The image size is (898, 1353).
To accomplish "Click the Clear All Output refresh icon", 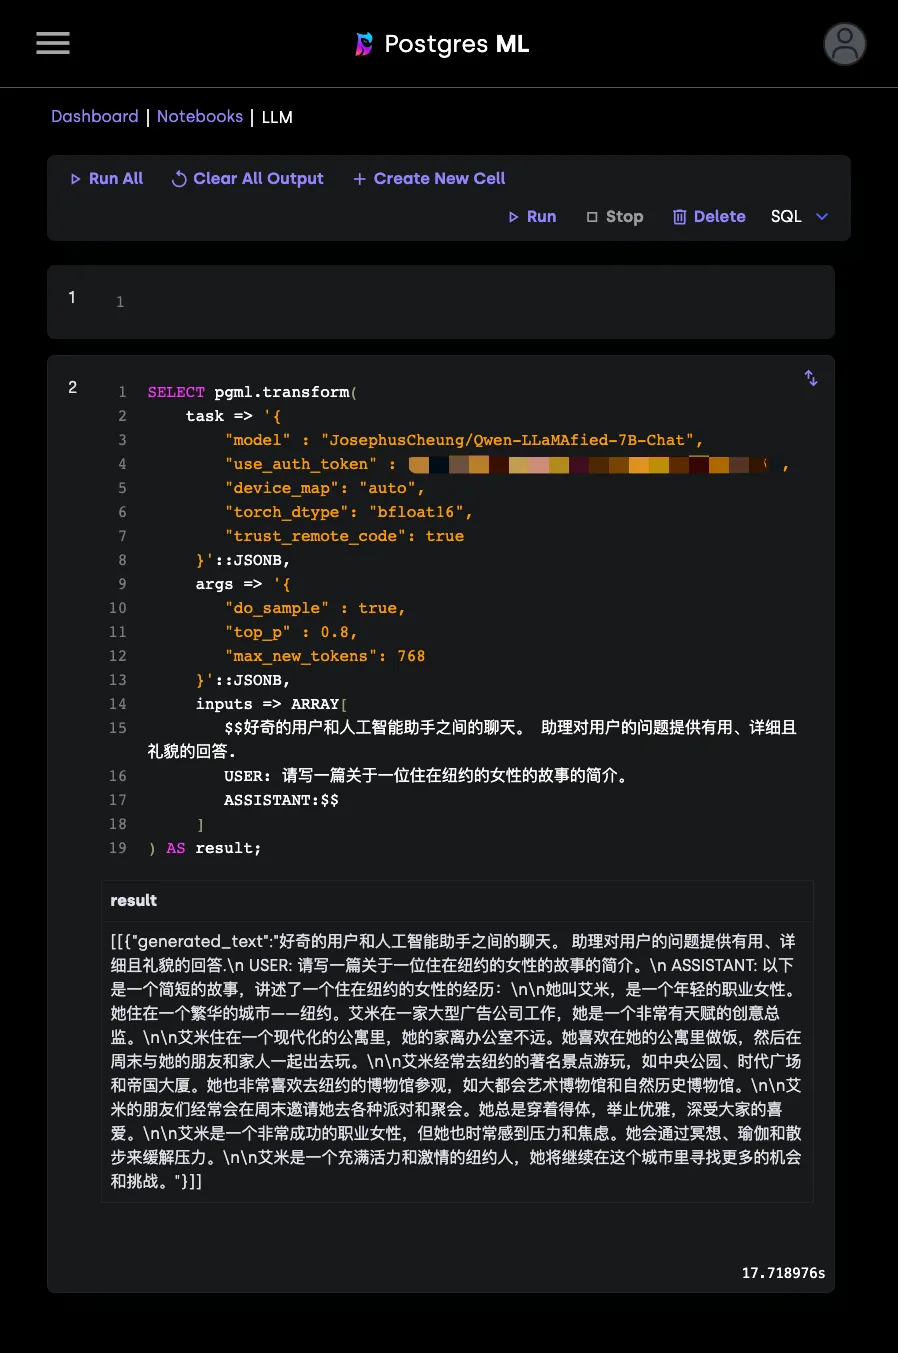I will [179, 179].
